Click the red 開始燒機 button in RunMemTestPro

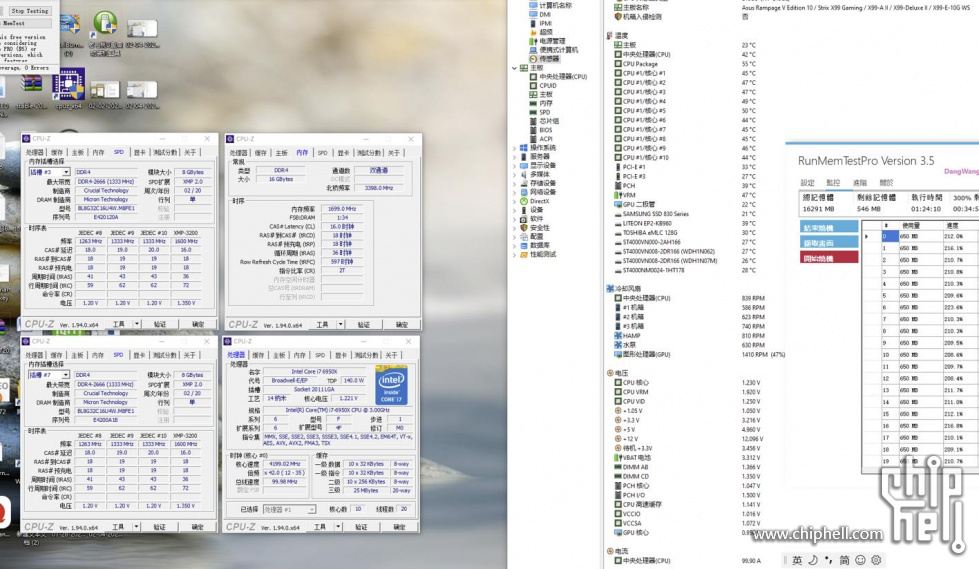[x=829, y=258]
